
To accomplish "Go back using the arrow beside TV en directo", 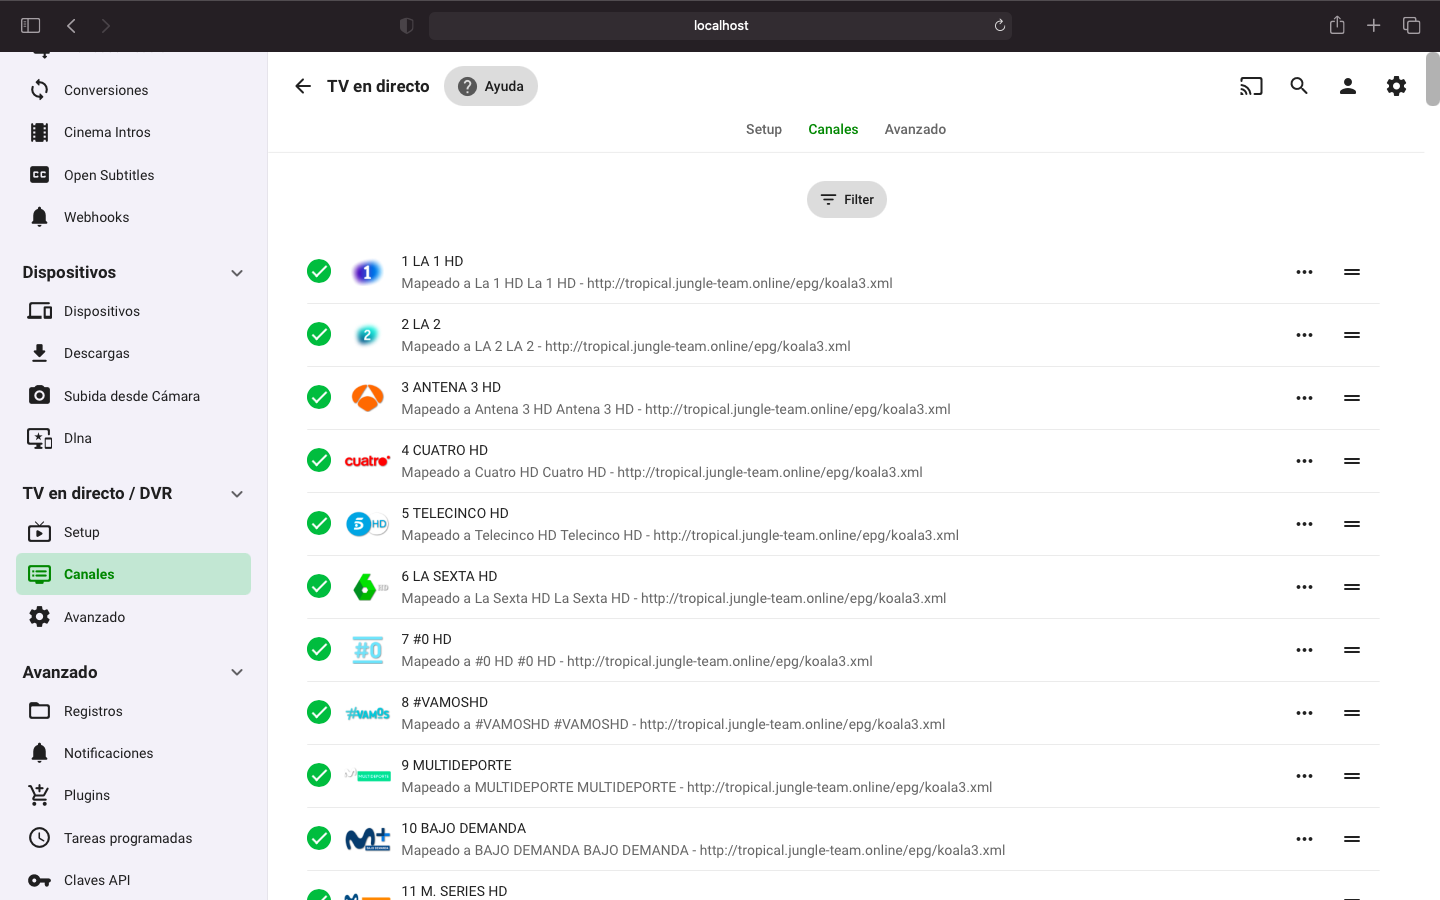I will click(x=303, y=86).
